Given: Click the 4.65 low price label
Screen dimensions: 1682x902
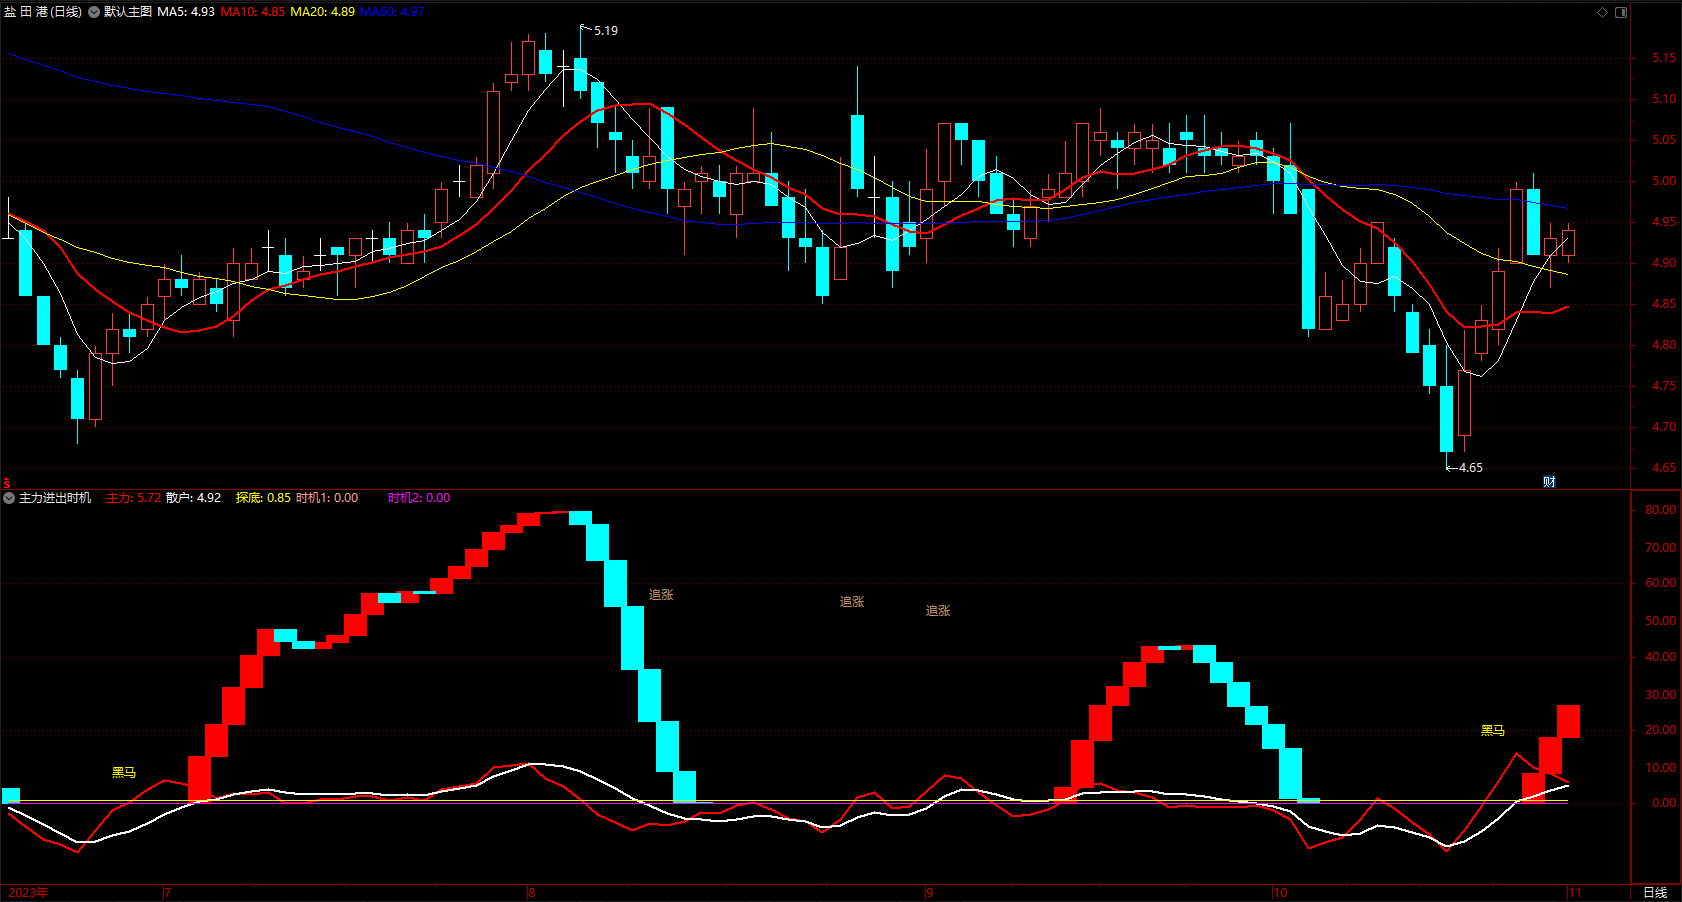Looking at the screenshot, I should click(x=1471, y=468).
